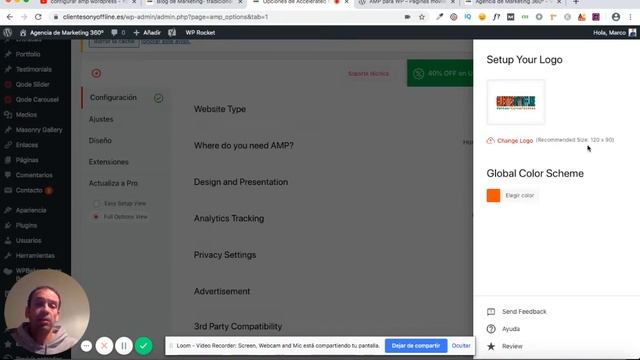The width and height of the screenshot is (640, 360).
Task: Click Send Feedback in side panel
Action: (x=517, y=312)
